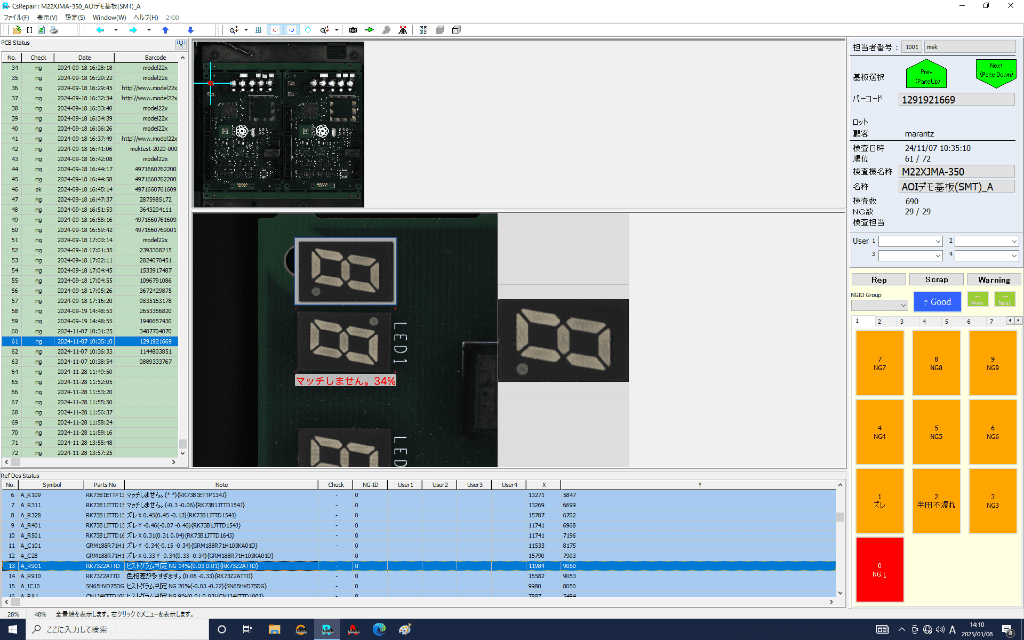Open Microsoft Edge from the taskbar
The width and height of the screenshot is (1024, 640).
pos(379,629)
